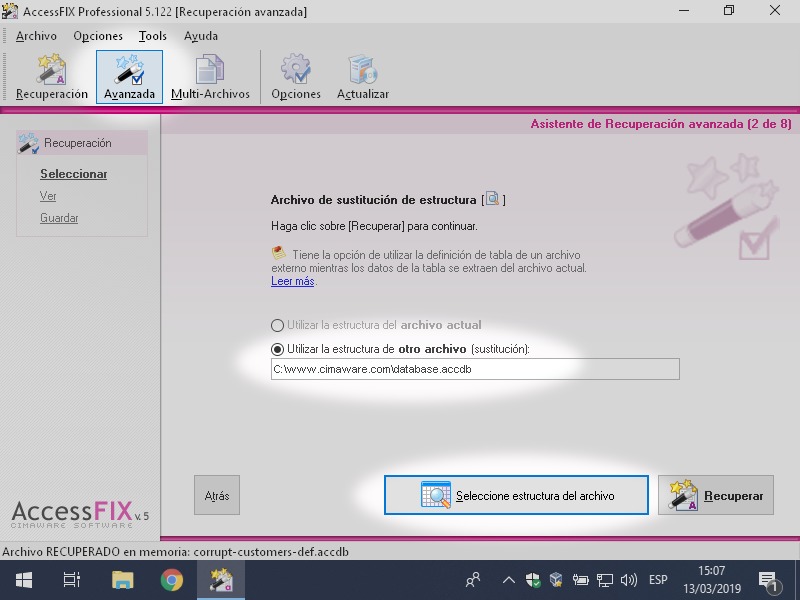
Task: Go back with the Atrás button
Action: pyautogui.click(x=216, y=496)
